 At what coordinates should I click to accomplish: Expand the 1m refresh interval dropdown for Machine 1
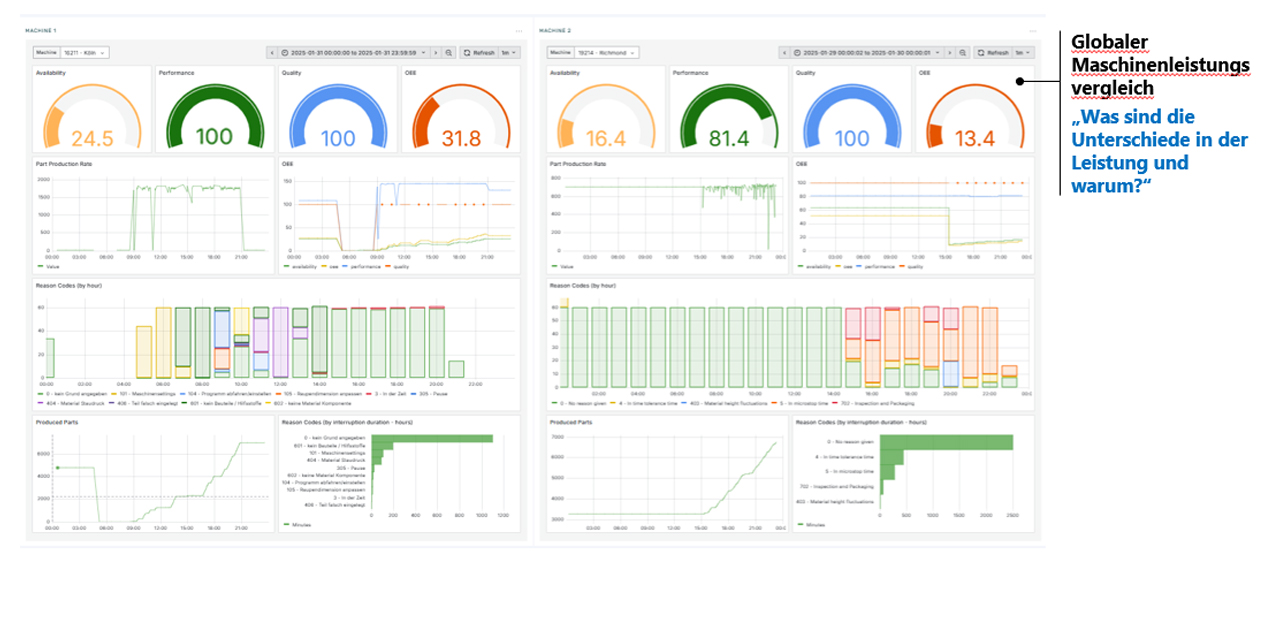[509, 52]
